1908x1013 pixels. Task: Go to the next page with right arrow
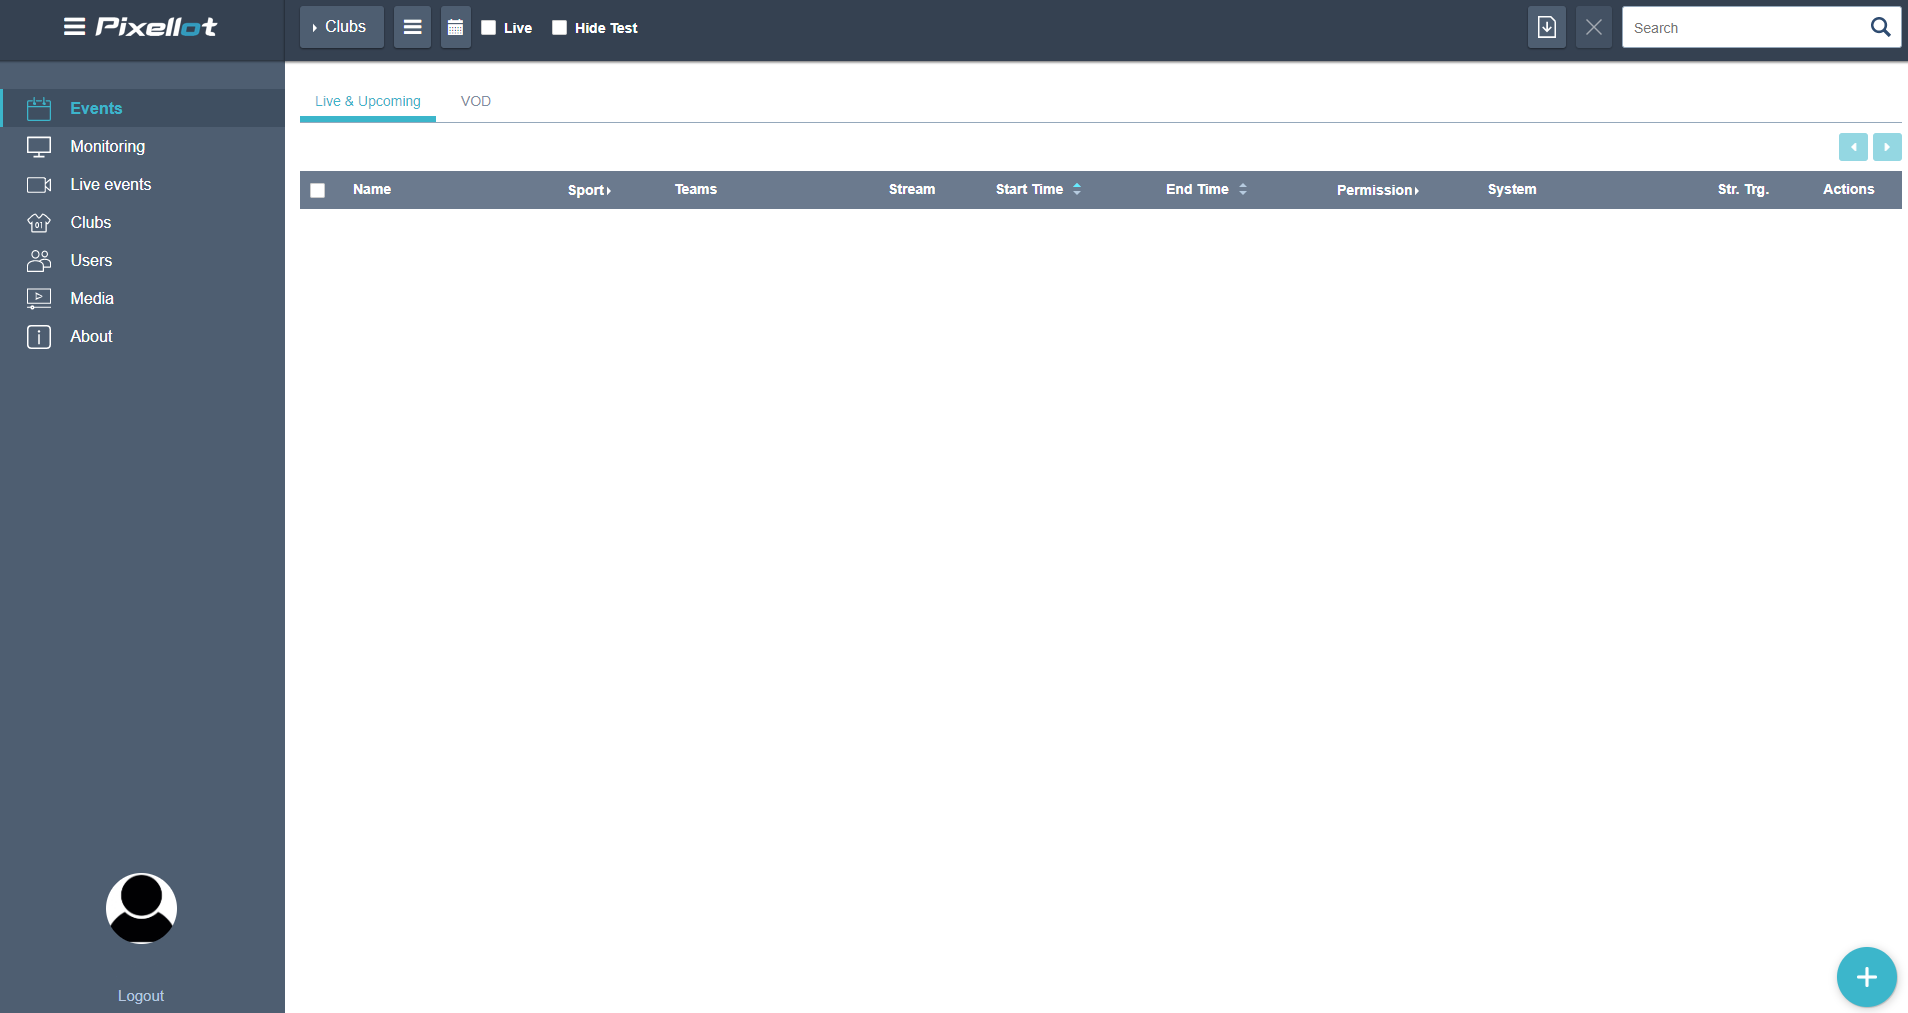point(1887,147)
